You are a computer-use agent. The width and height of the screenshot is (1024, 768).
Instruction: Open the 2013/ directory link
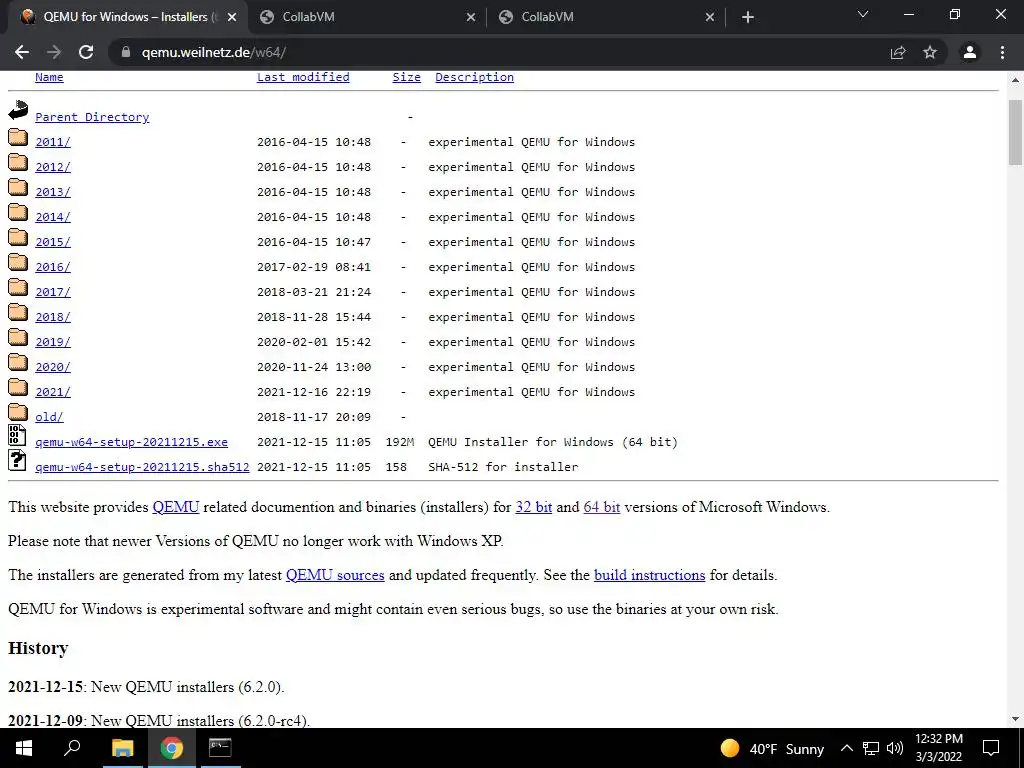coord(53,192)
